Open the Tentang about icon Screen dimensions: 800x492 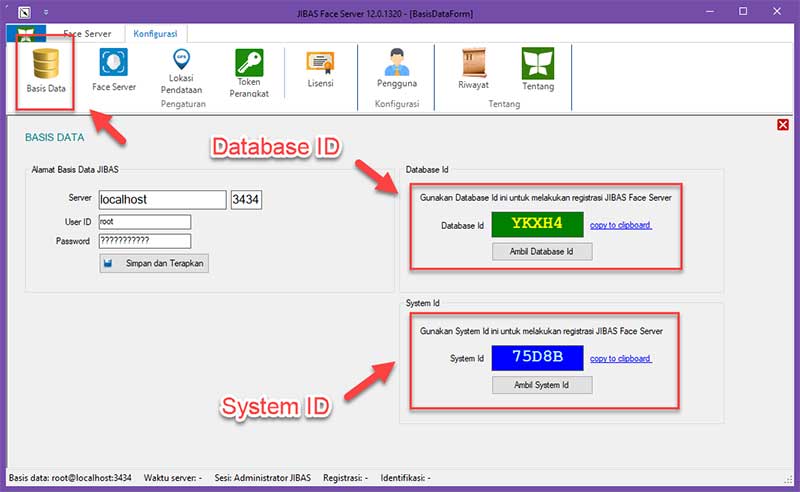tap(538, 69)
